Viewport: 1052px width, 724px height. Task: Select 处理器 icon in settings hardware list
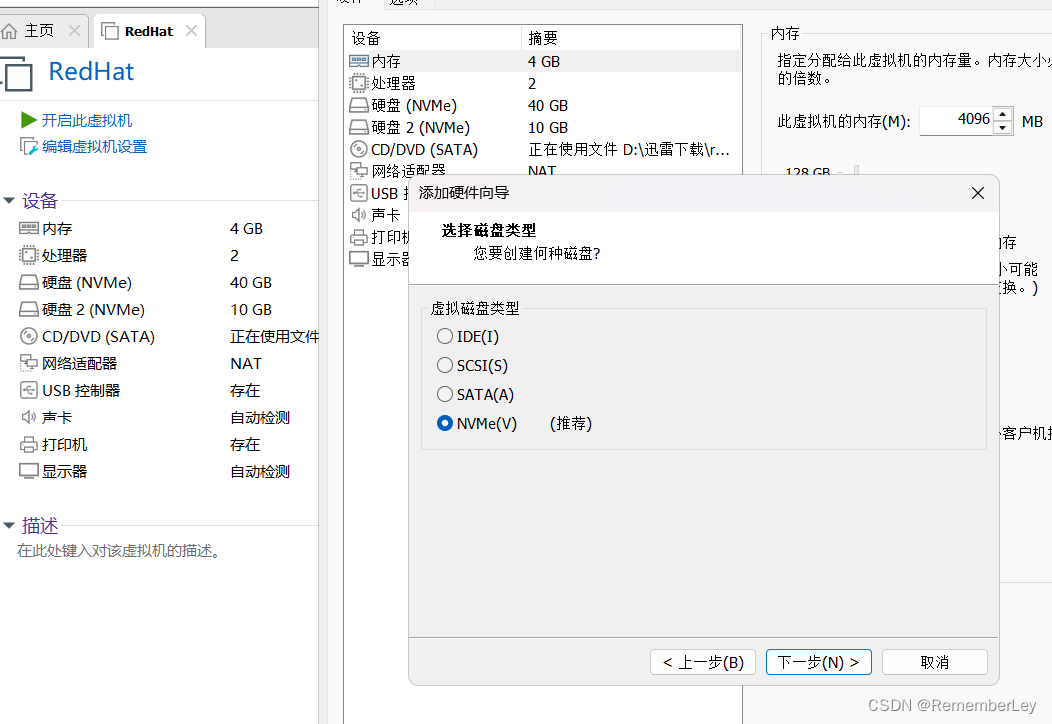(359, 83)
